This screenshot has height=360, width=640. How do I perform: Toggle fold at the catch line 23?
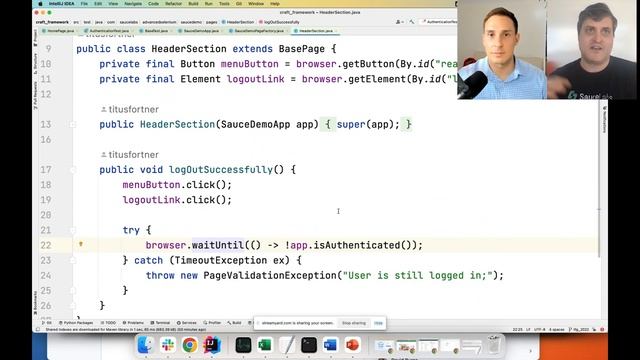pos(73,260)
